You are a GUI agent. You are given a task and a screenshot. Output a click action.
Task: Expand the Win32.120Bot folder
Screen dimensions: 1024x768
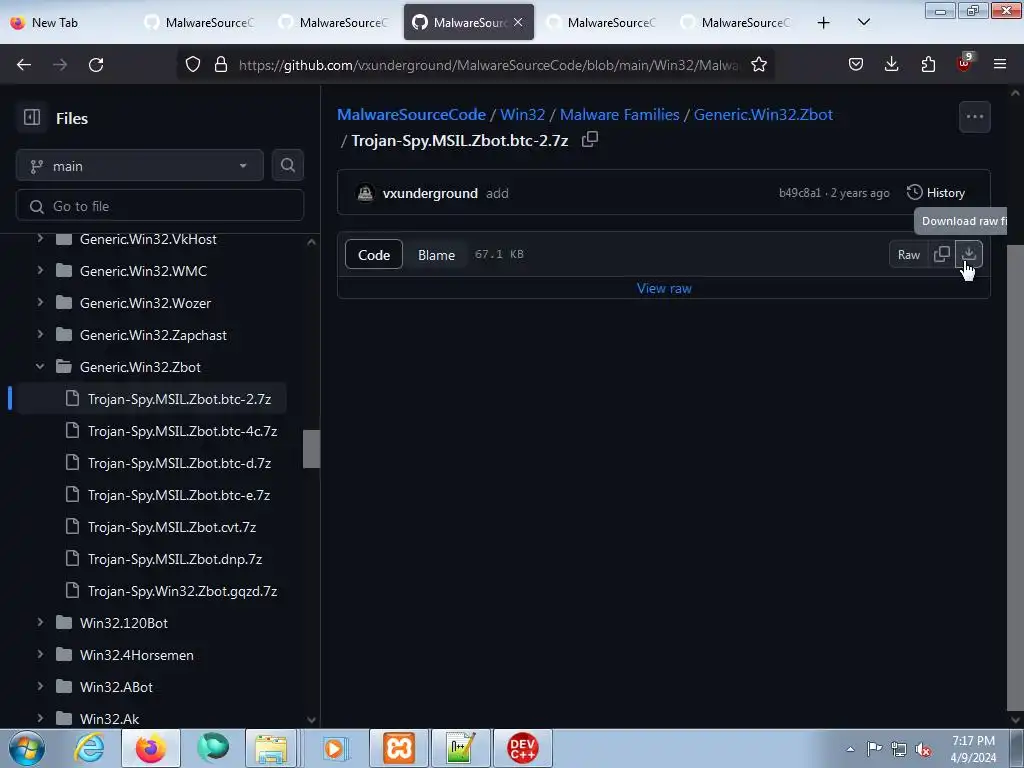40,622
